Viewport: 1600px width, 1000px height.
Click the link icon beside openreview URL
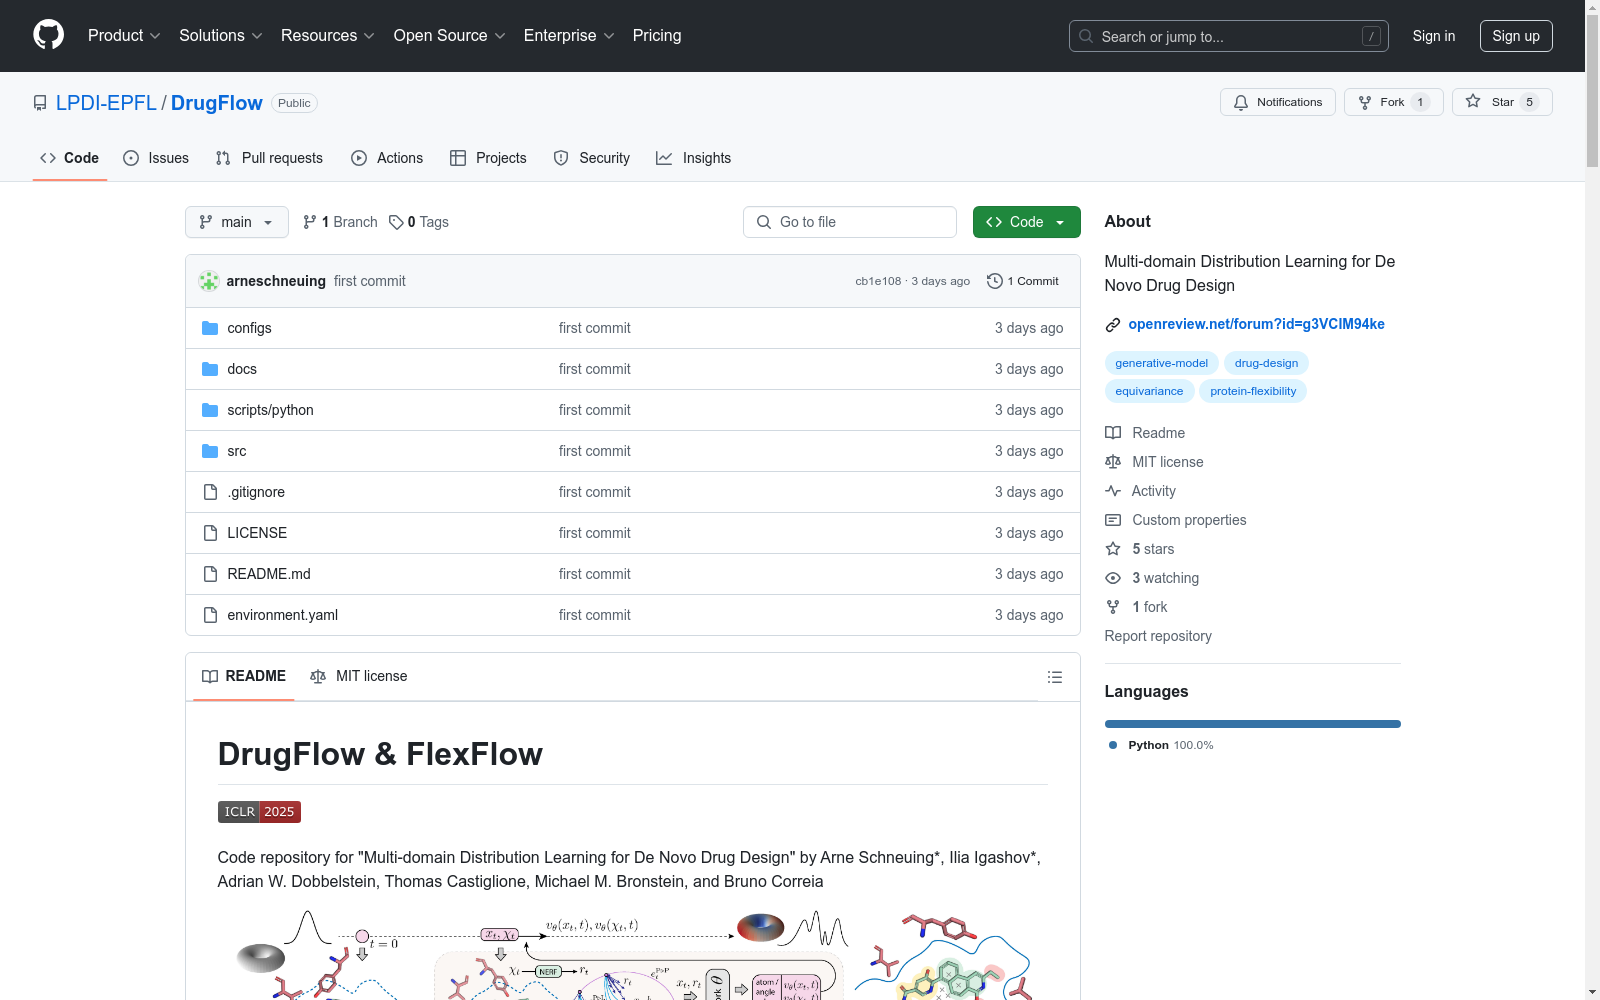point(1113,324)
